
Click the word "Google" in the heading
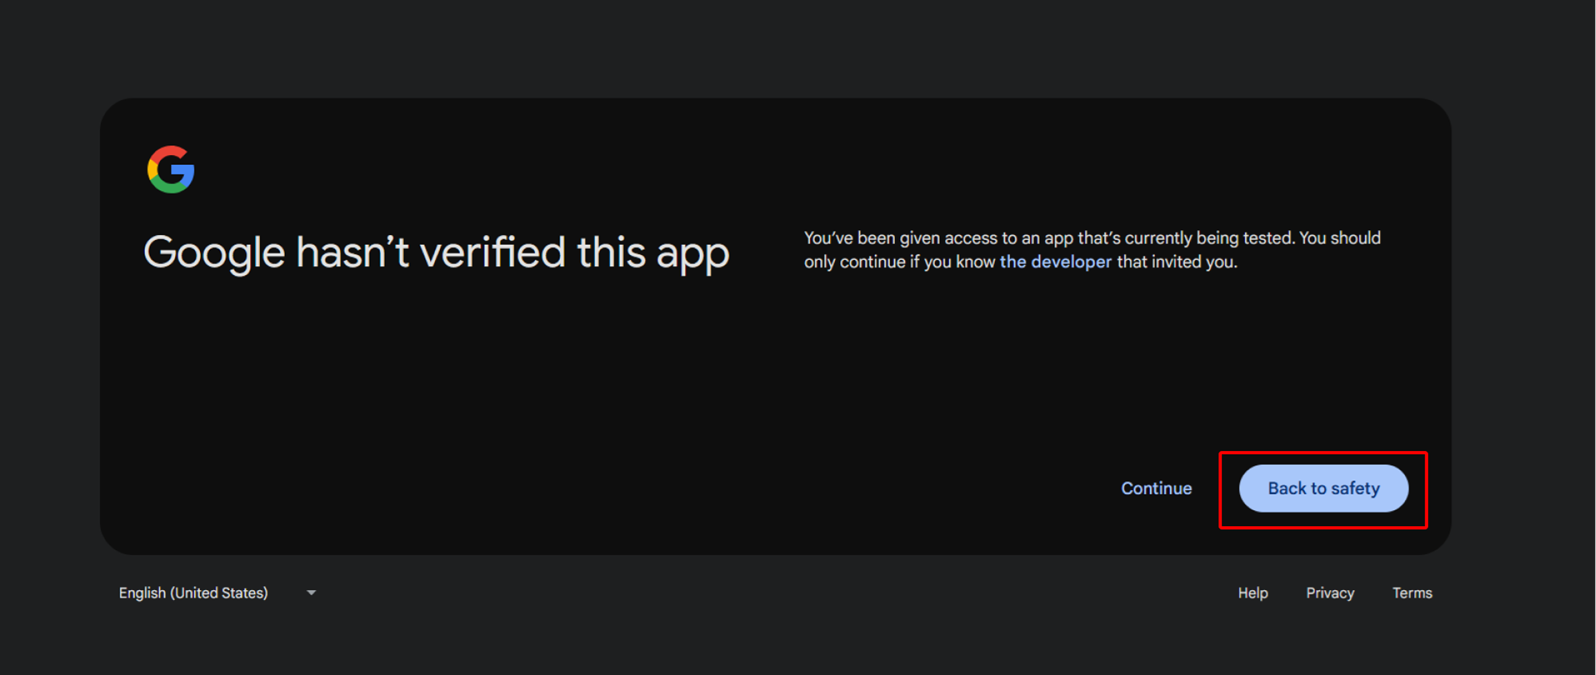pyautogui.click(x=214, y=253)
